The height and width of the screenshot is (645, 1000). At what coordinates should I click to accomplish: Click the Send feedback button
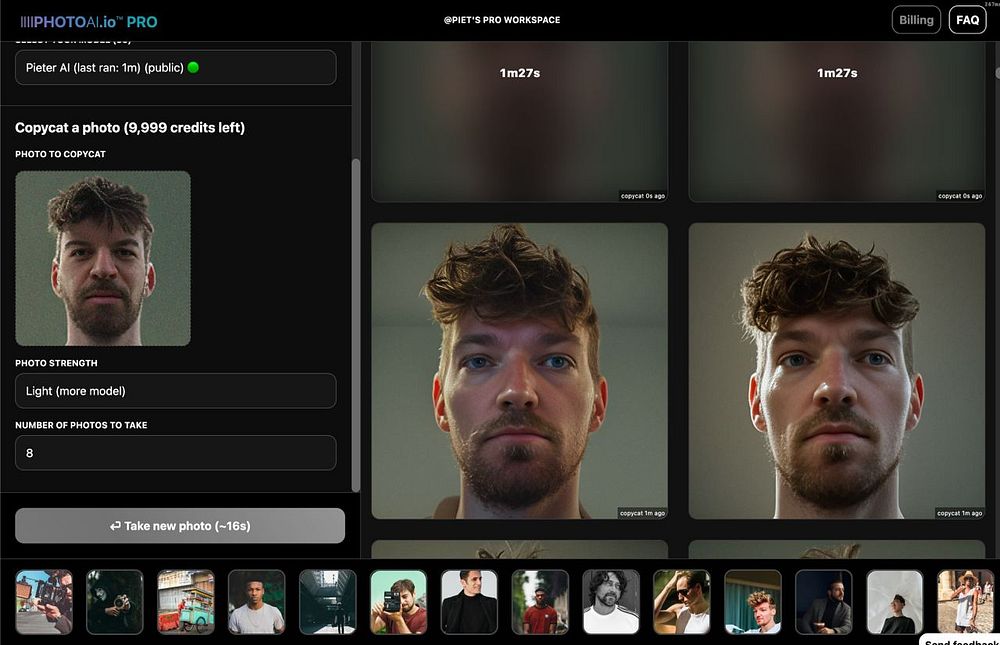coord(960,640)
